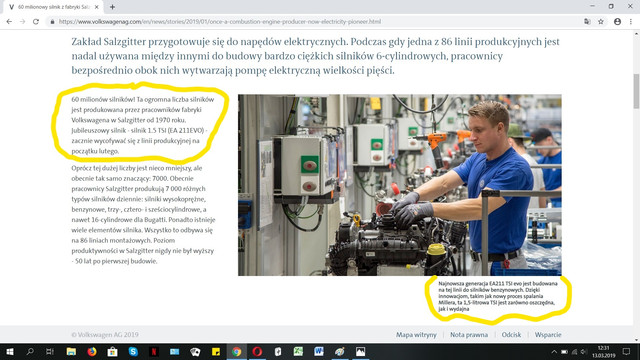Open Netflix from the taskbar

(153, 351)
